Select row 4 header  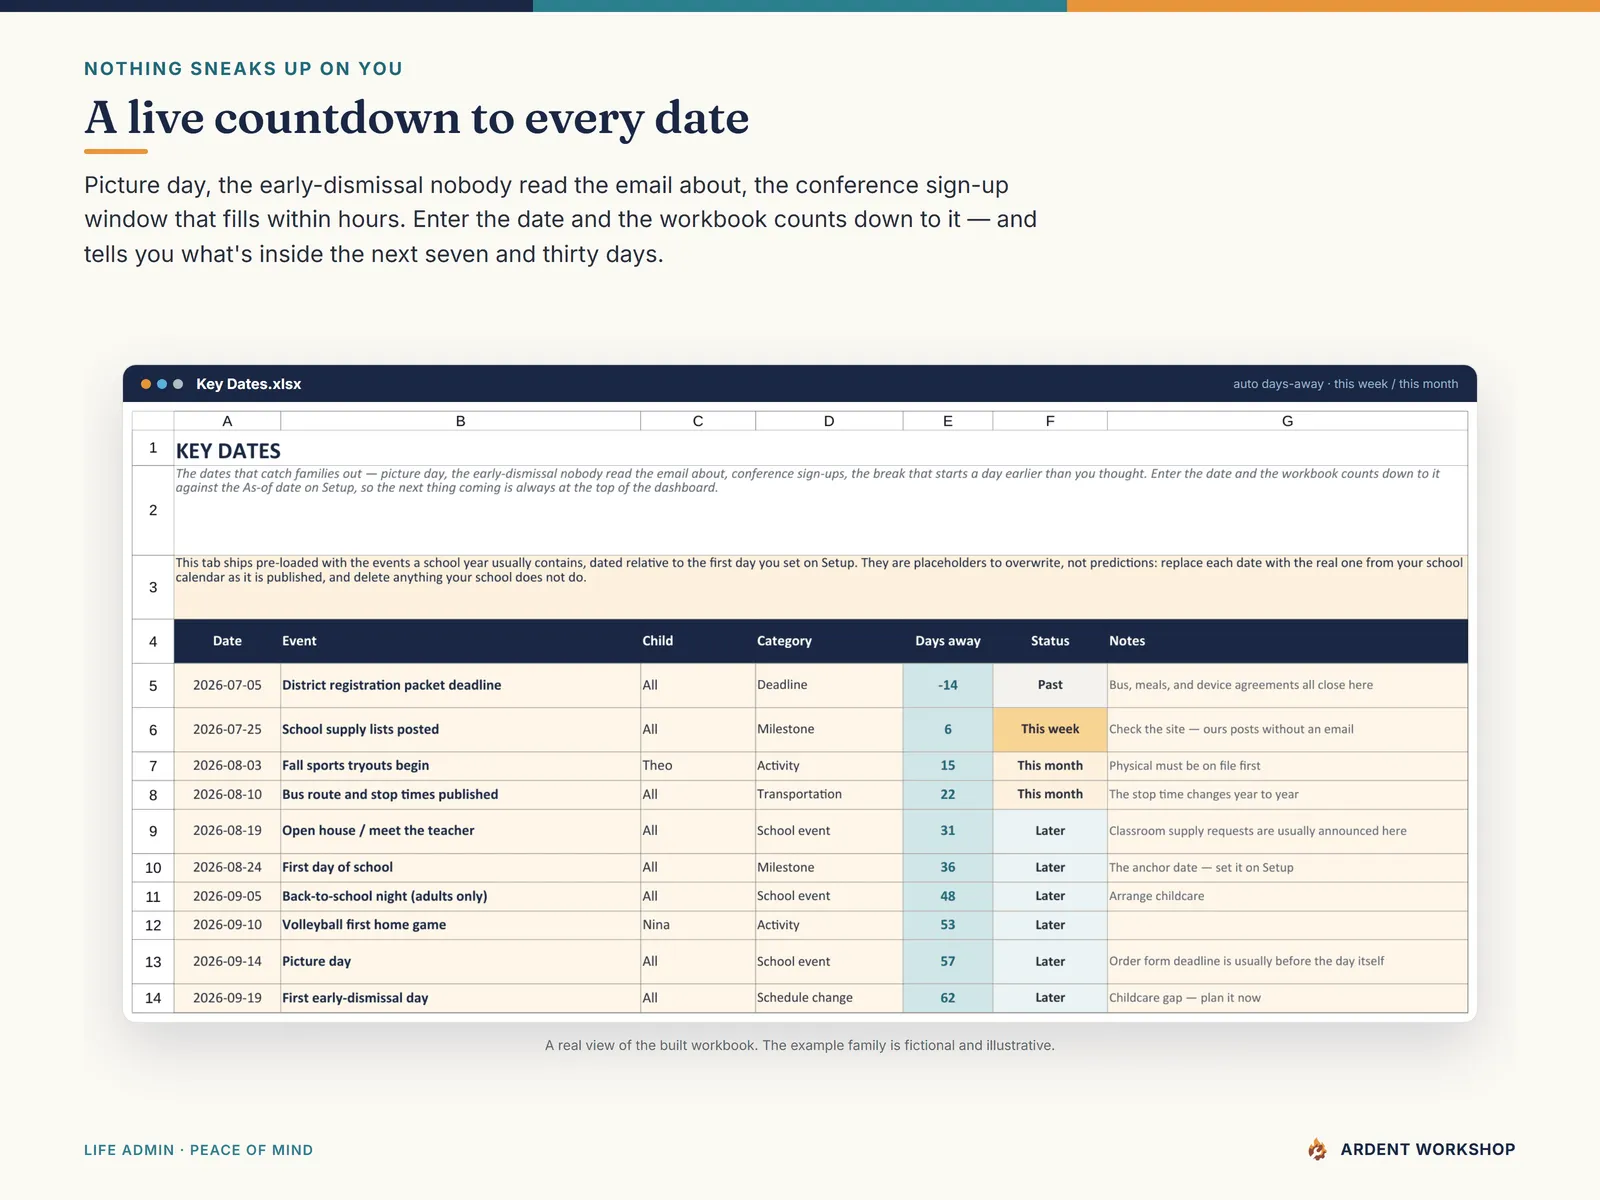[153, 641]
